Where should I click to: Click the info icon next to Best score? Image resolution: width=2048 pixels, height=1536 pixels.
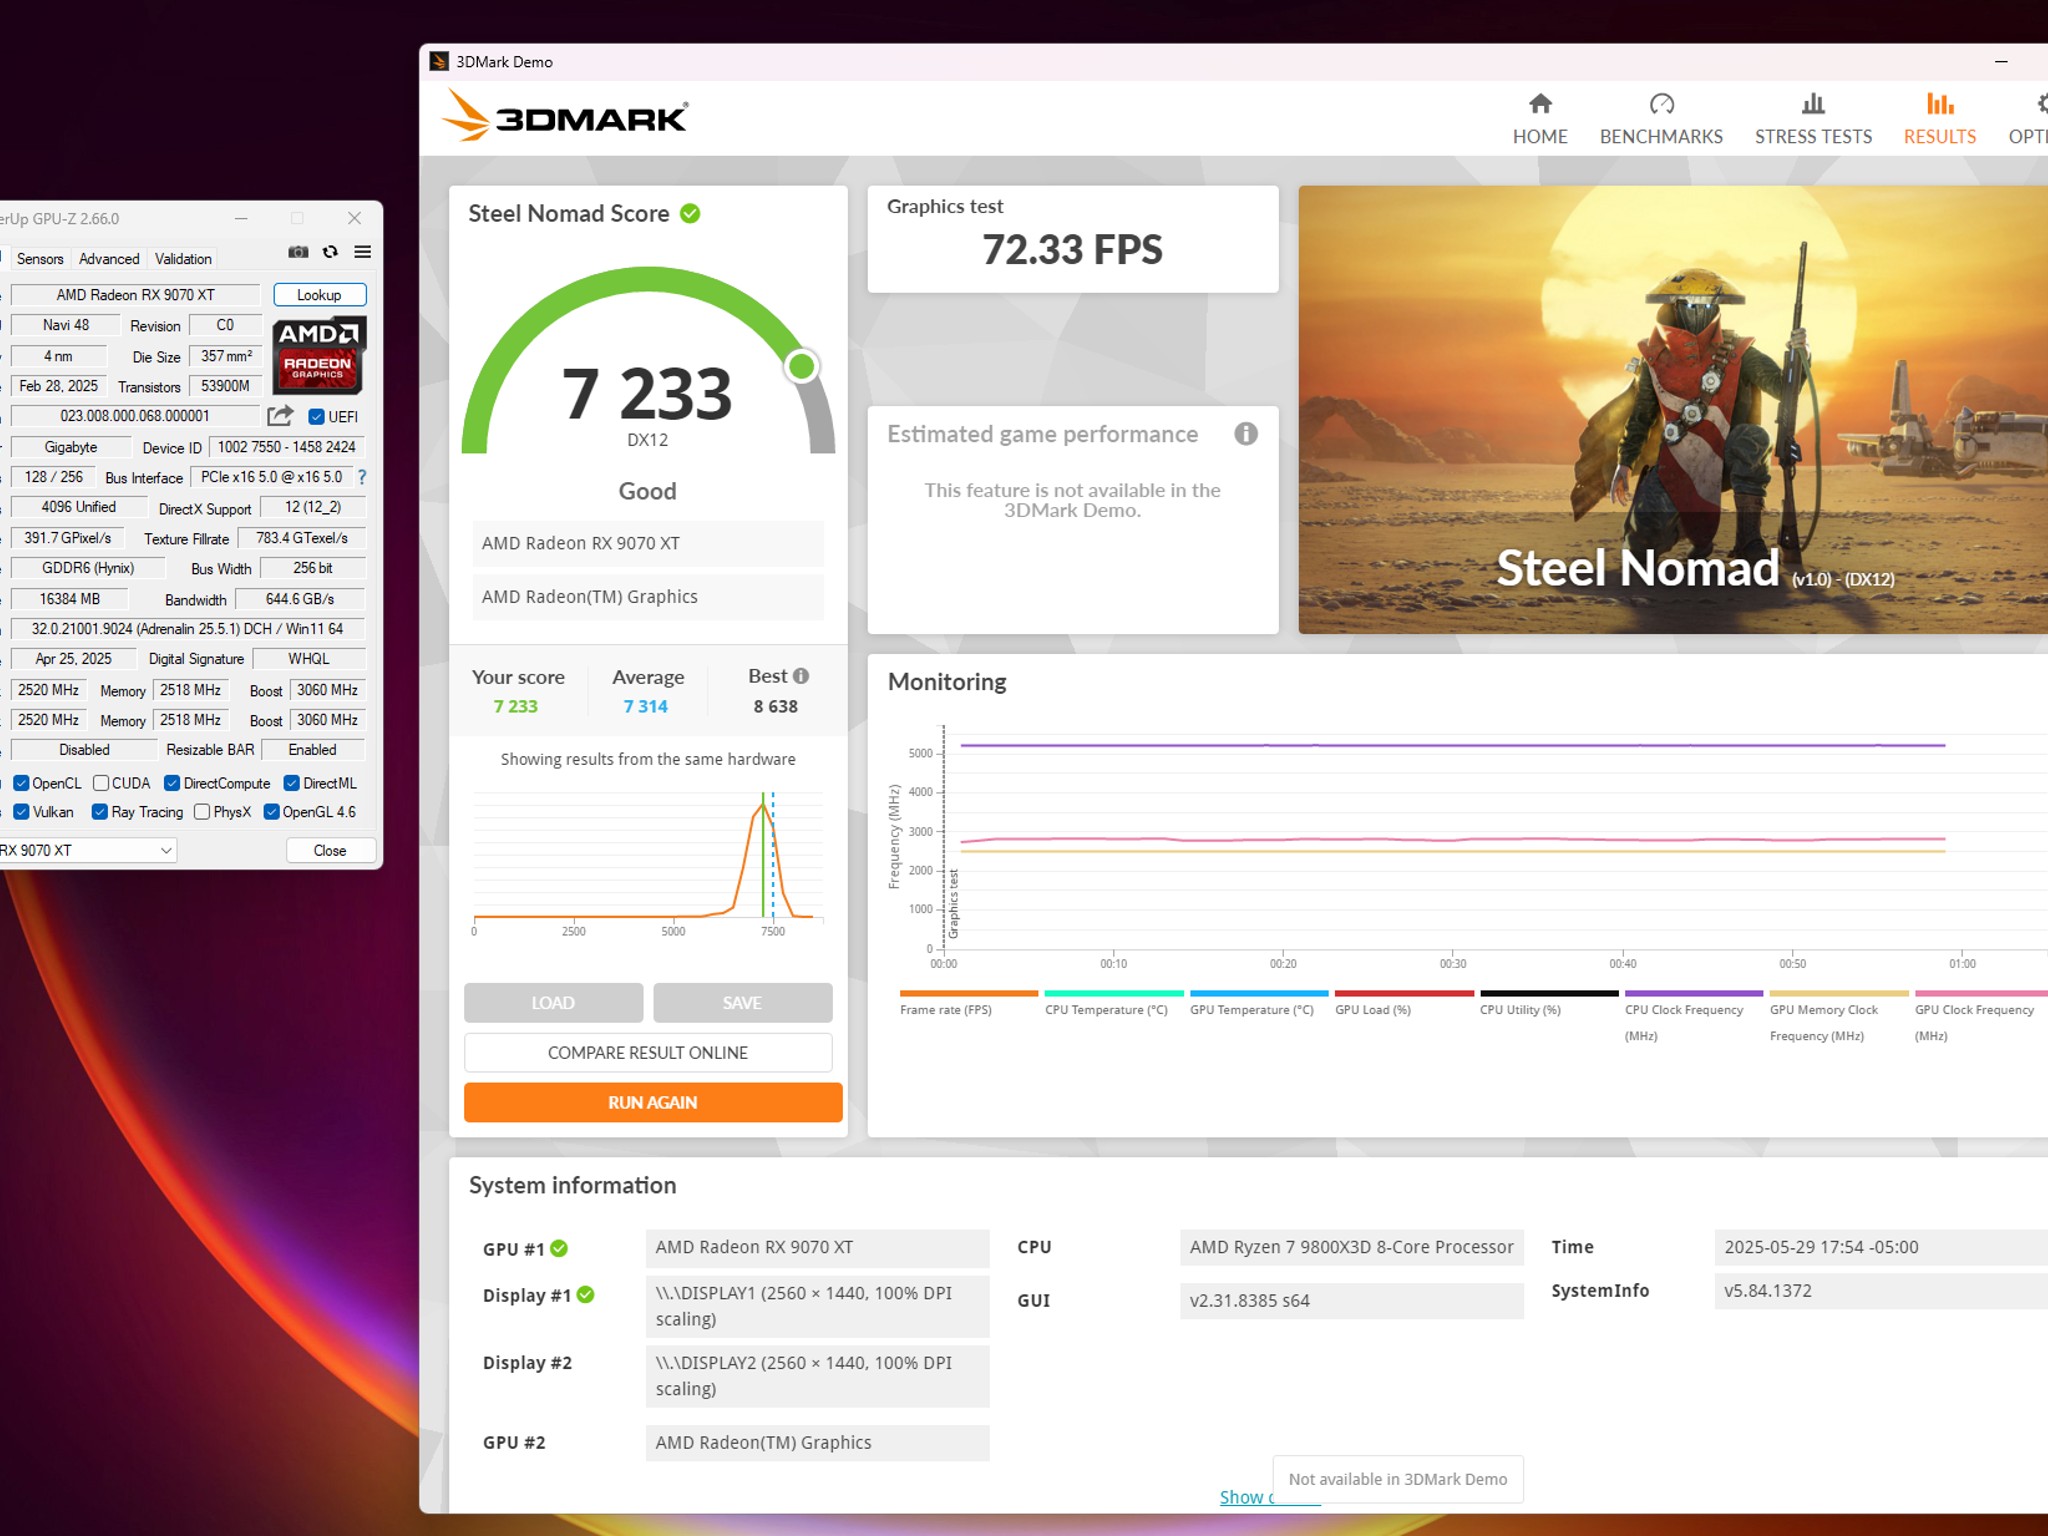pos(801,676)
